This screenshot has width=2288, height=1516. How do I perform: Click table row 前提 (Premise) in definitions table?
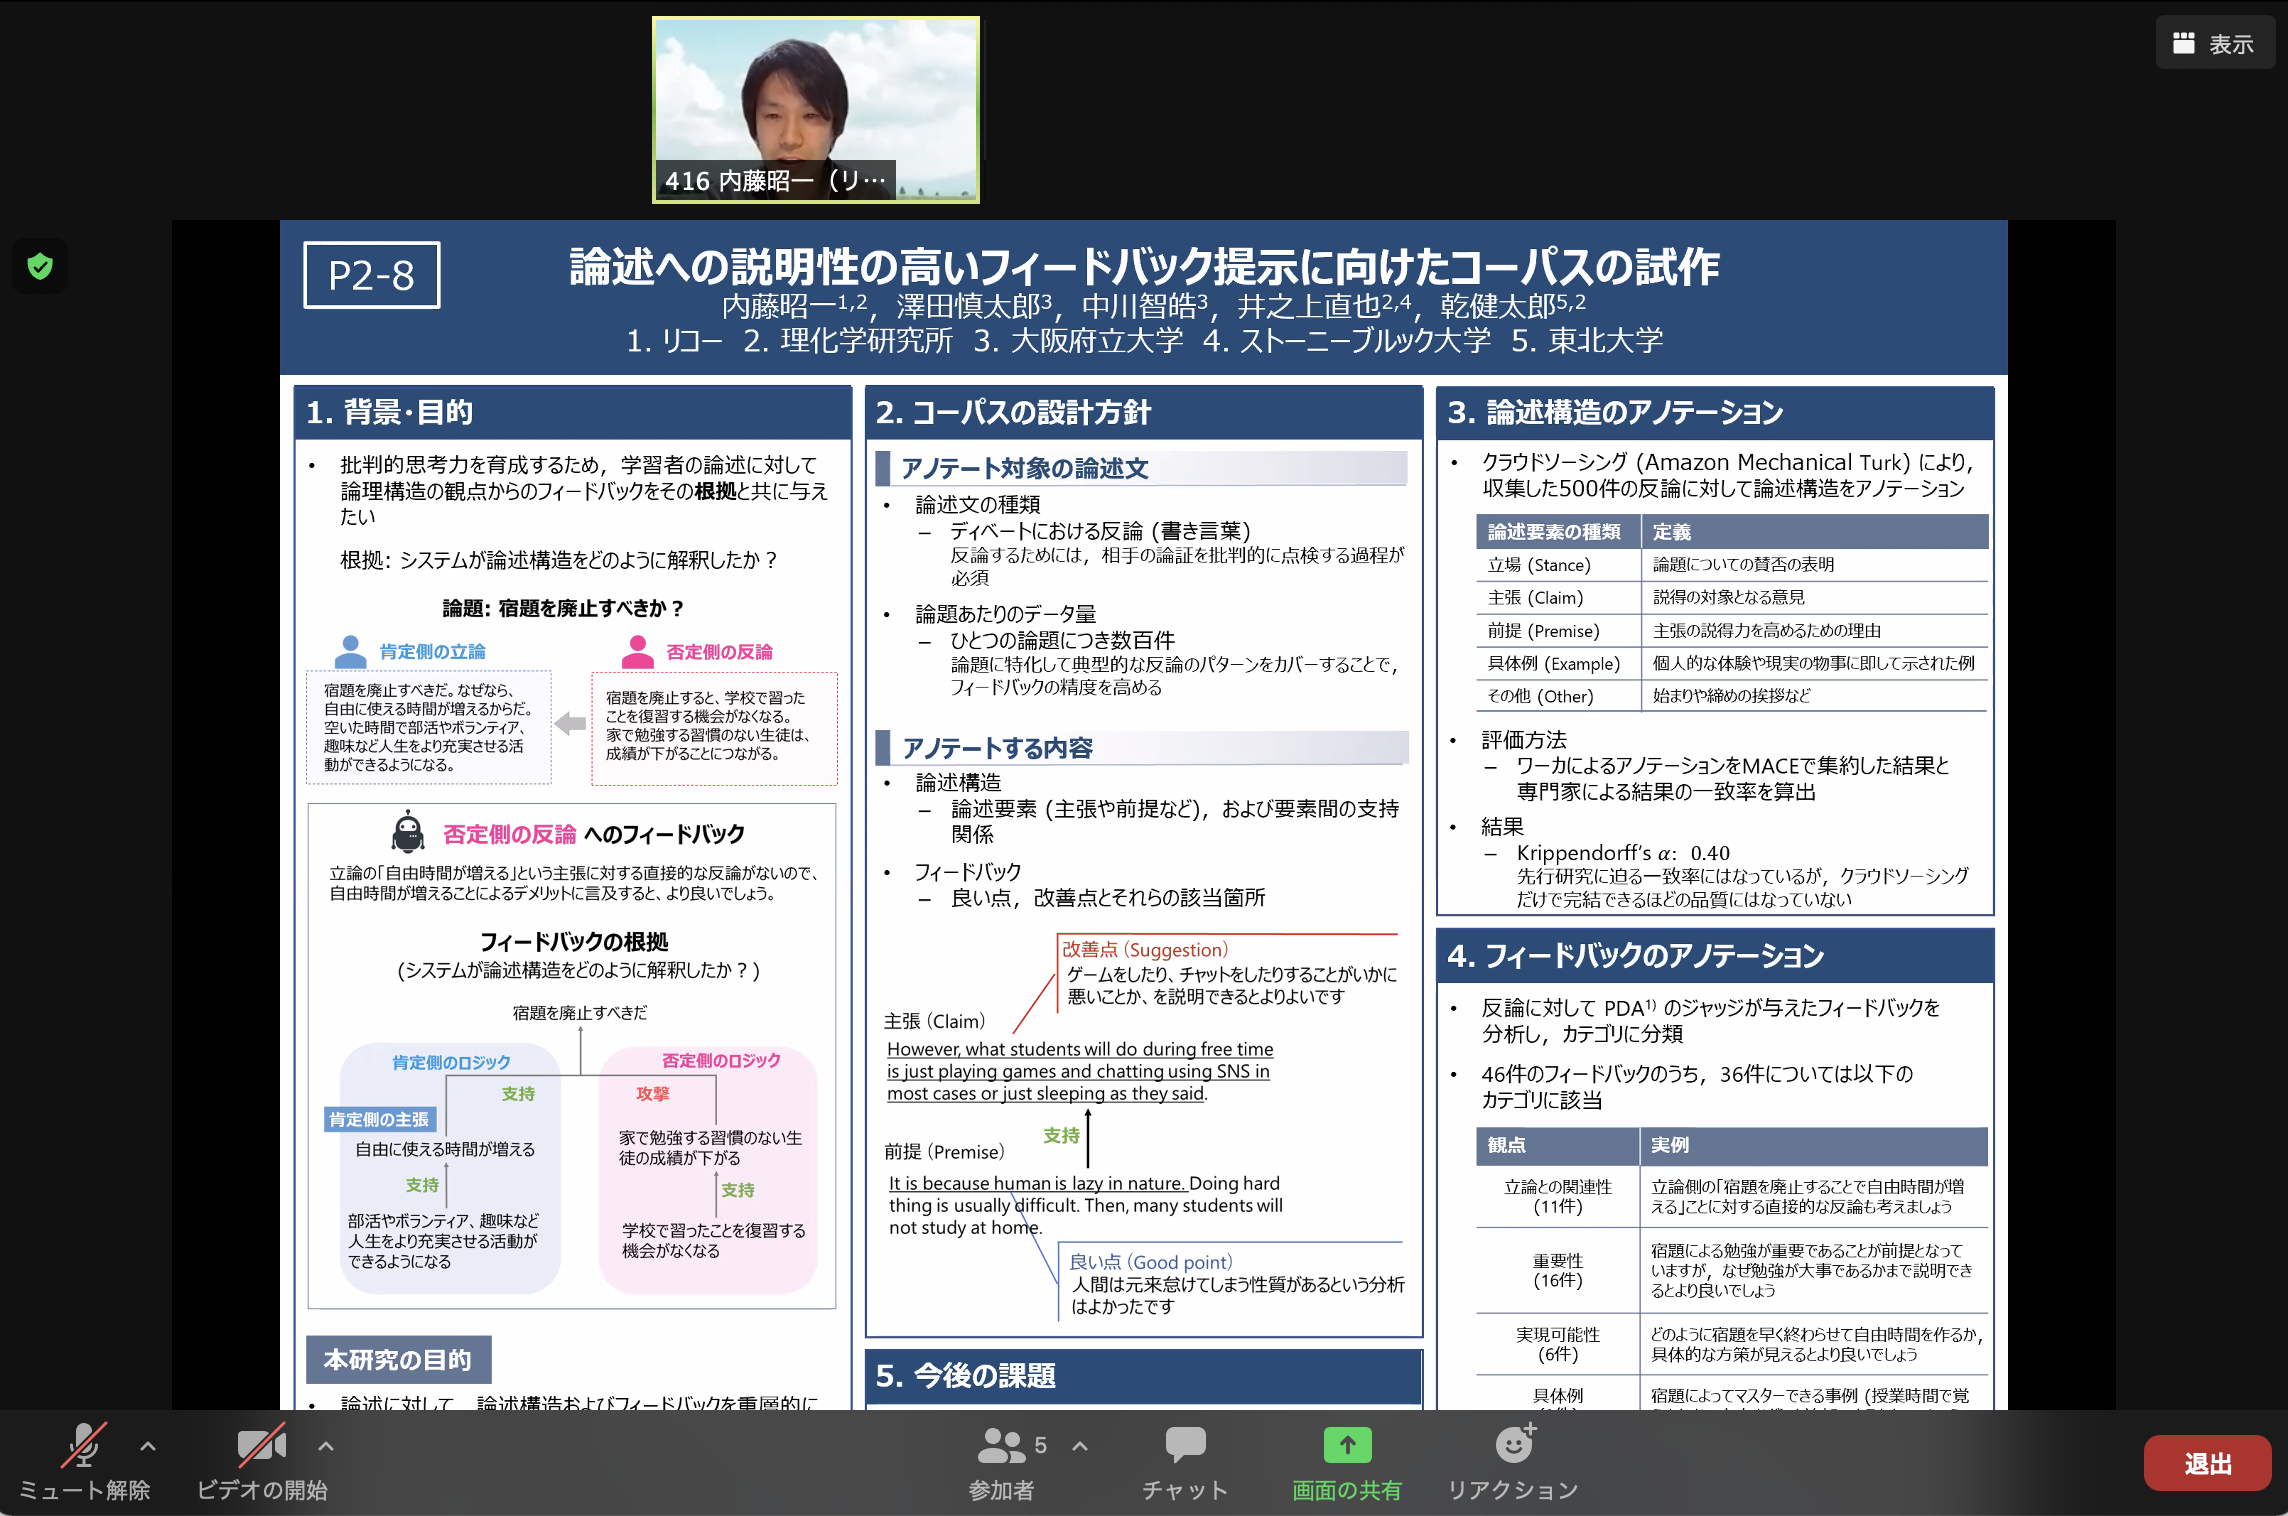(1732, 631)
